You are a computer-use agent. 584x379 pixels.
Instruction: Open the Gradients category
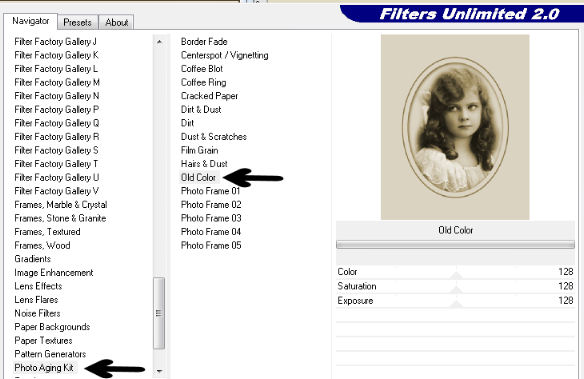pos(32,259)
